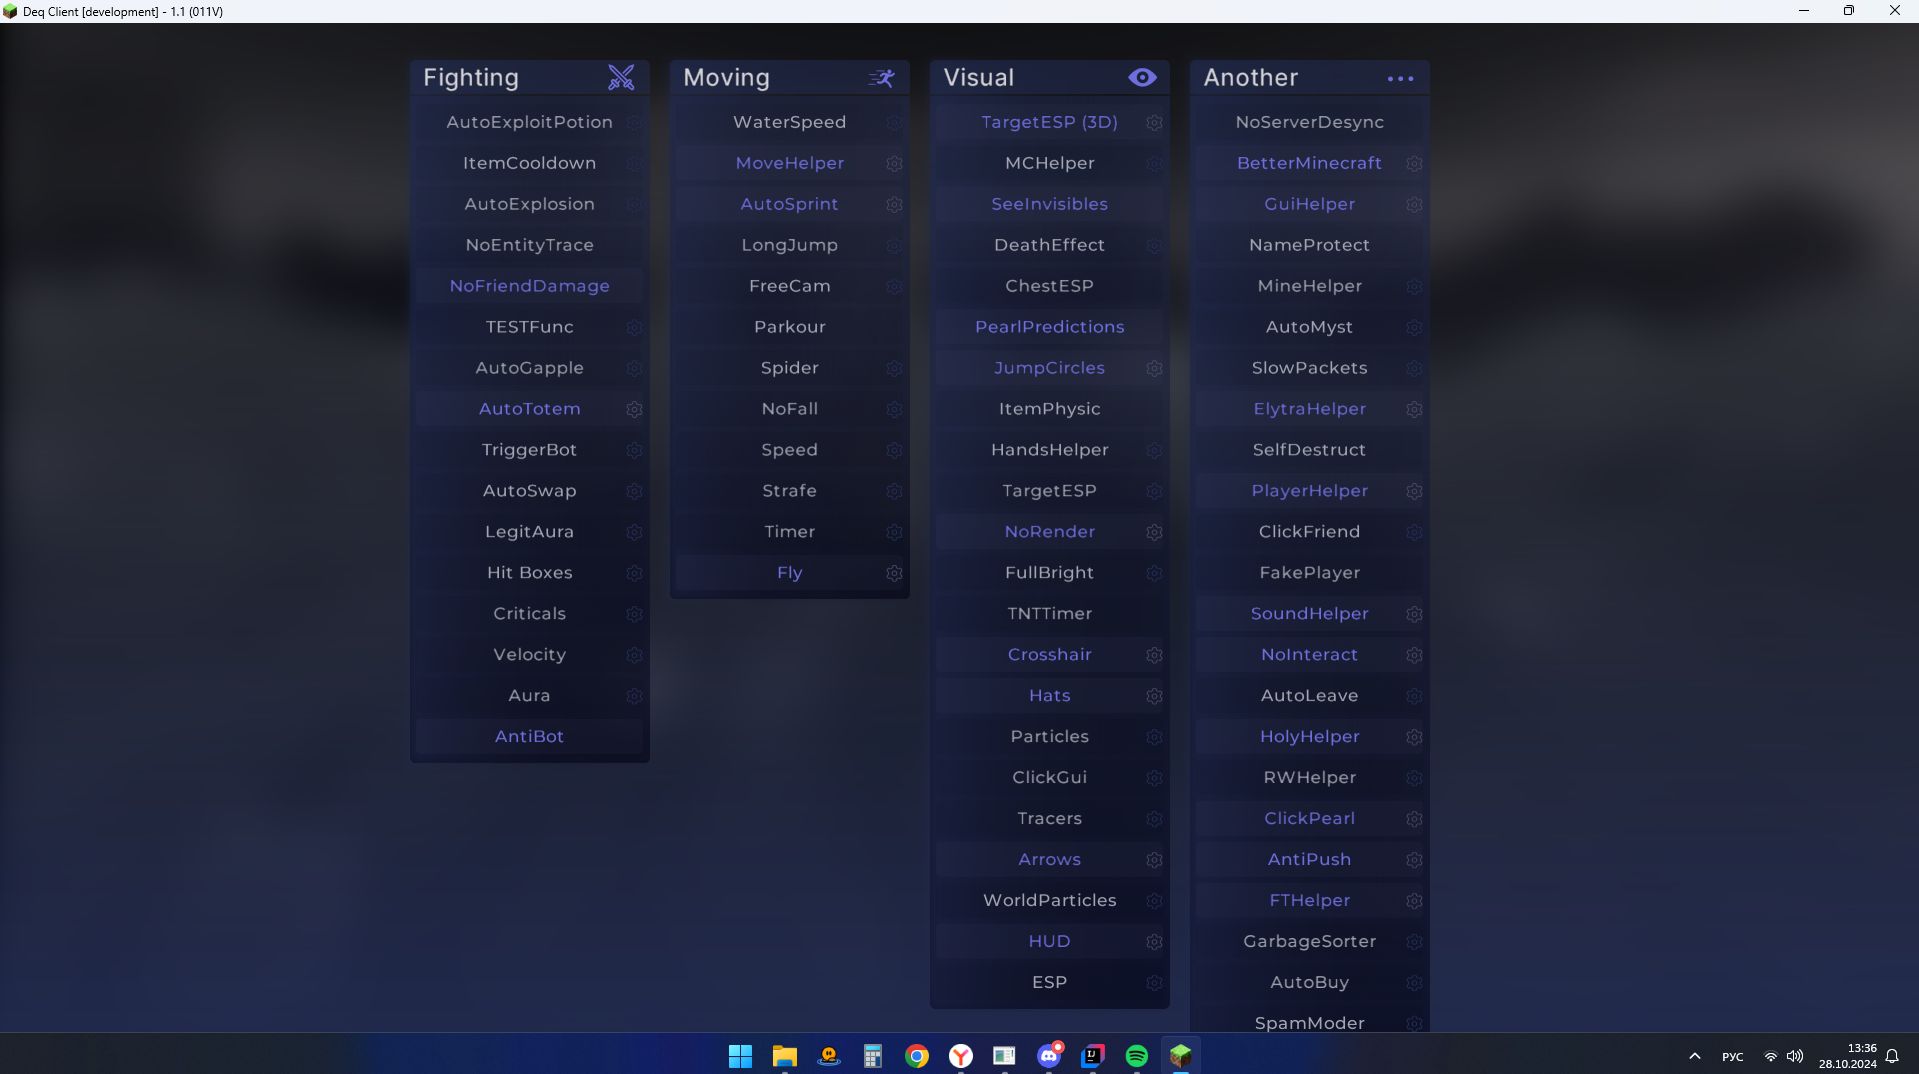1919x1074 pixels.
Task: Enable the Aura module
Action: (529, 696)
